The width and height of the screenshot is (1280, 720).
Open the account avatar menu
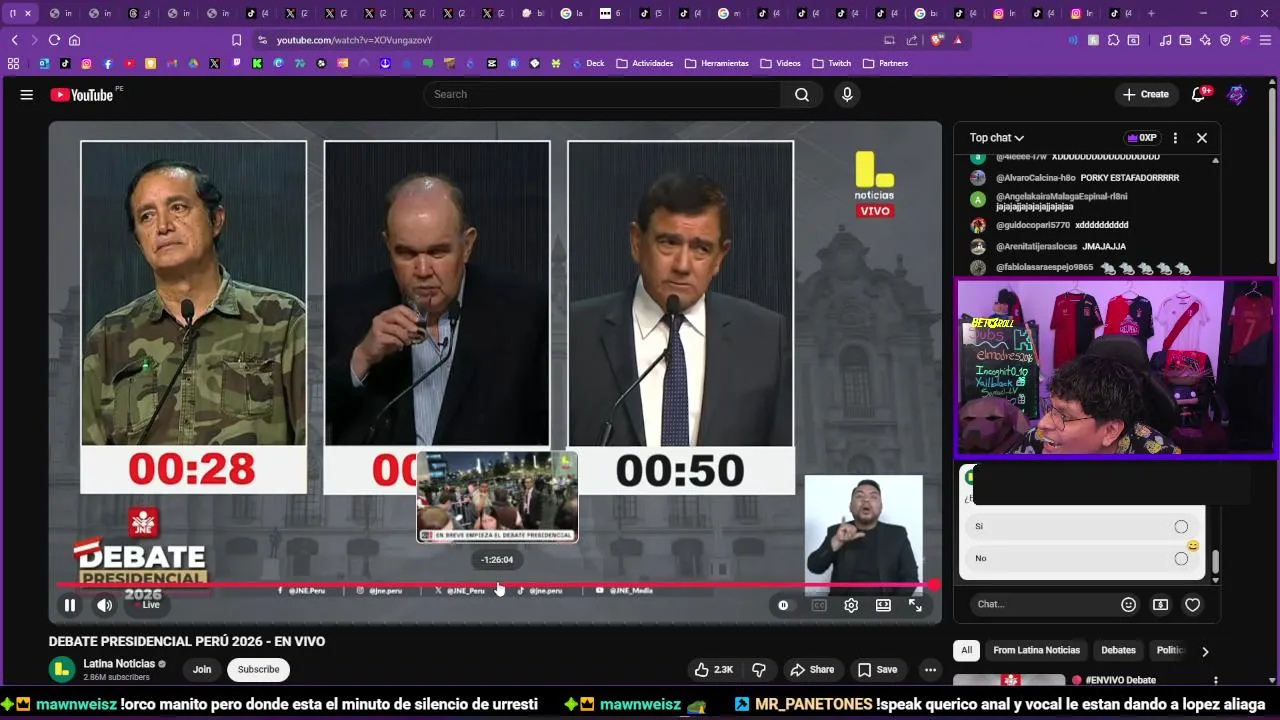click(x=1237, y=94)
